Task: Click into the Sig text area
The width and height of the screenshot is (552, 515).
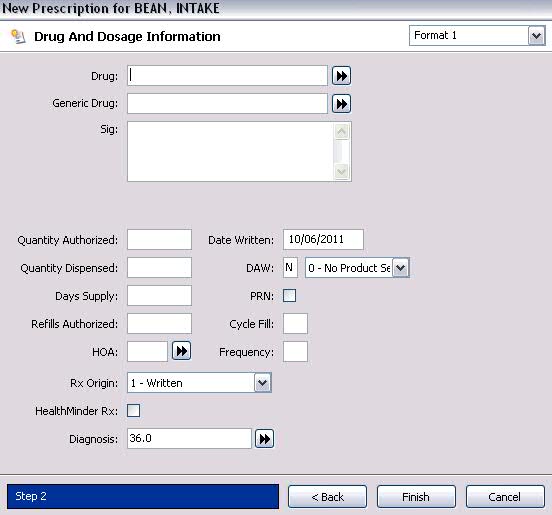Action: (x=230, y=152)
